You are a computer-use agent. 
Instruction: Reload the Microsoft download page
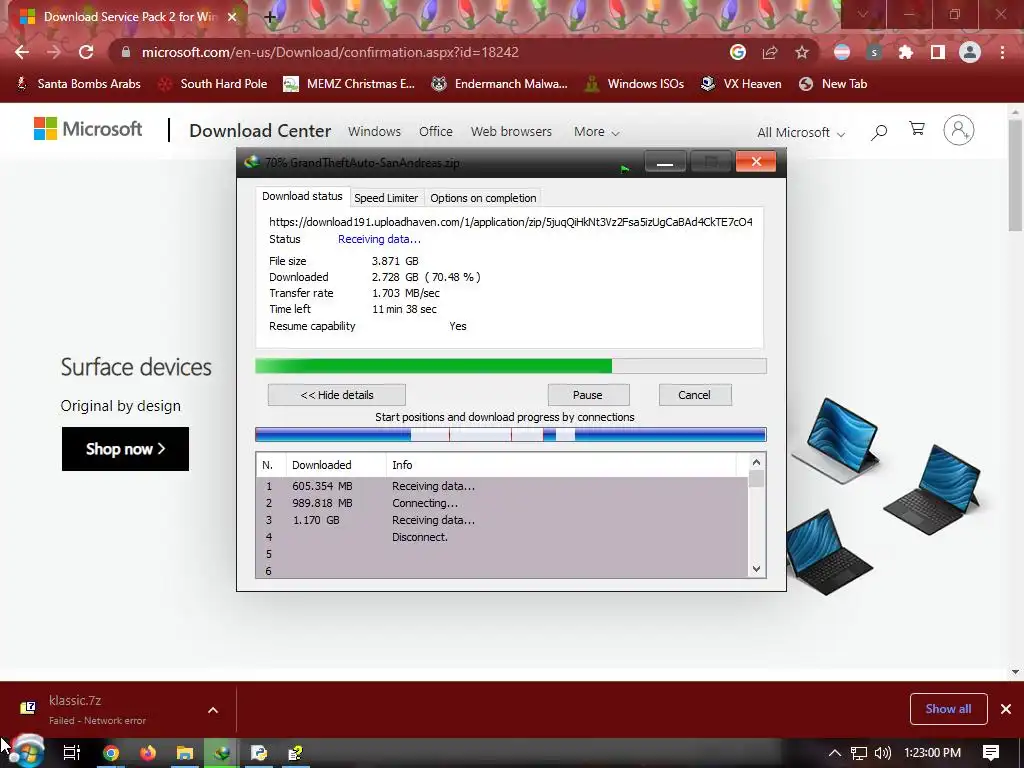[x=86, y=52]
